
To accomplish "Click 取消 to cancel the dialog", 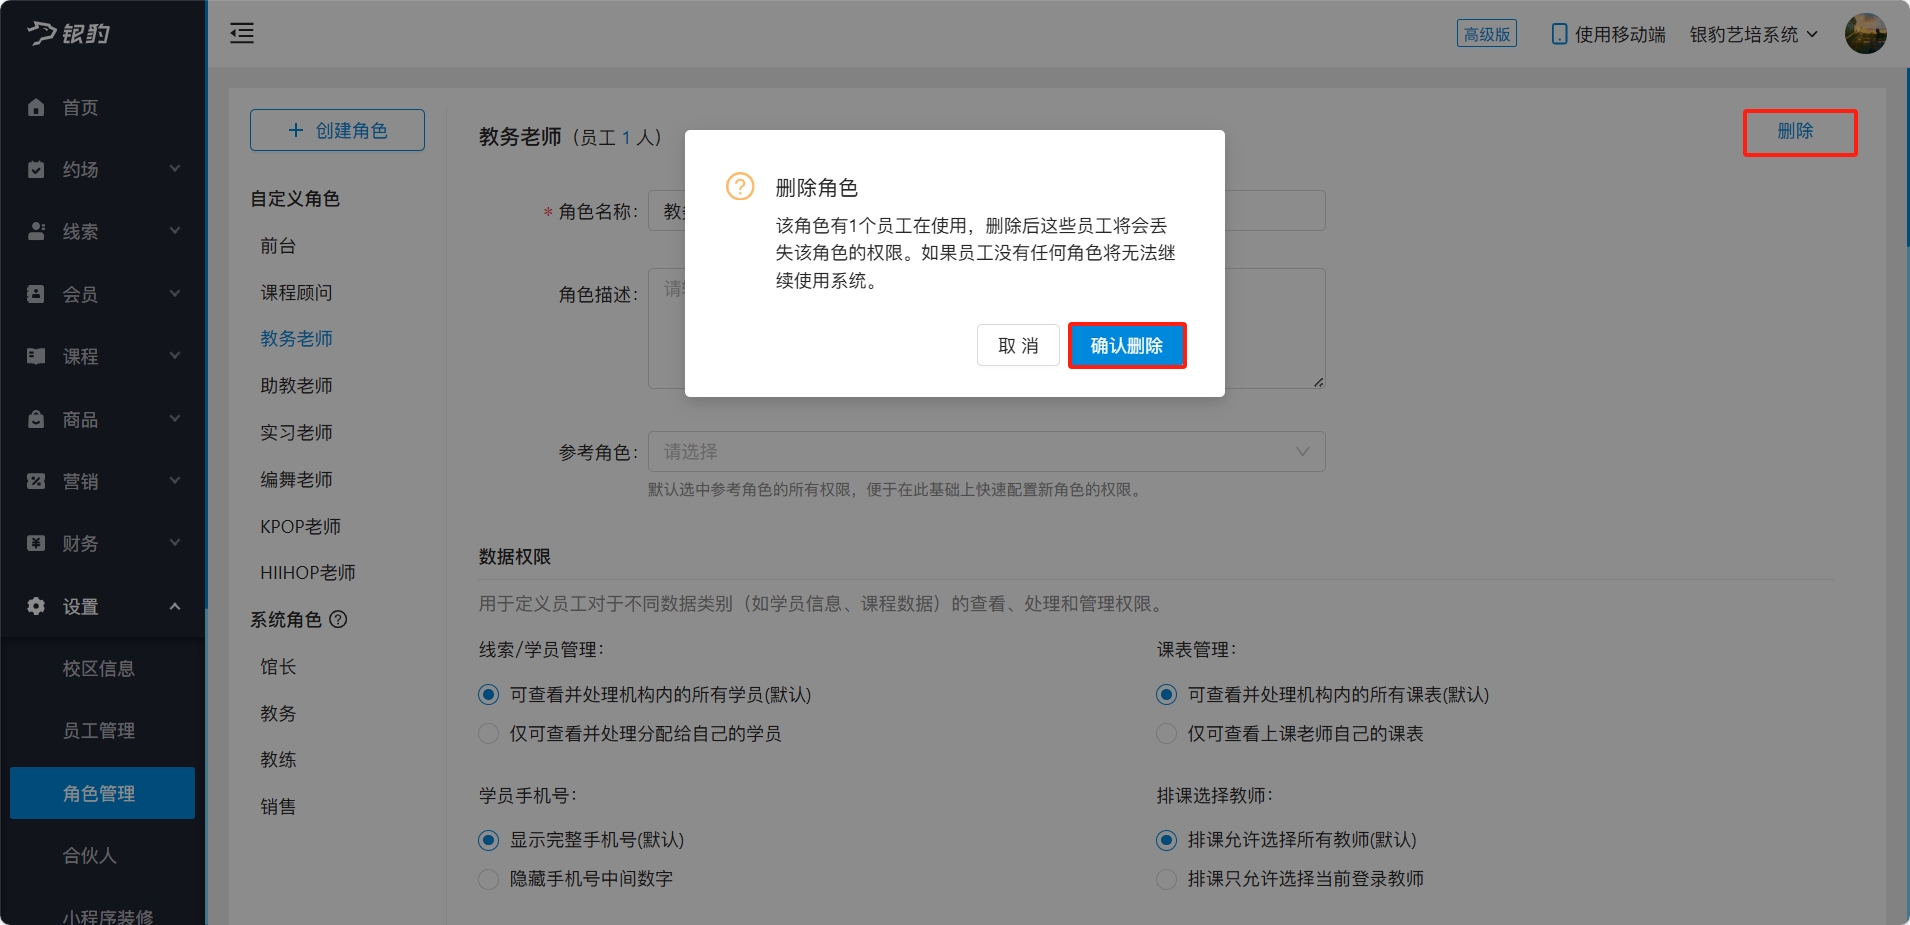I will pos(1018,345).
